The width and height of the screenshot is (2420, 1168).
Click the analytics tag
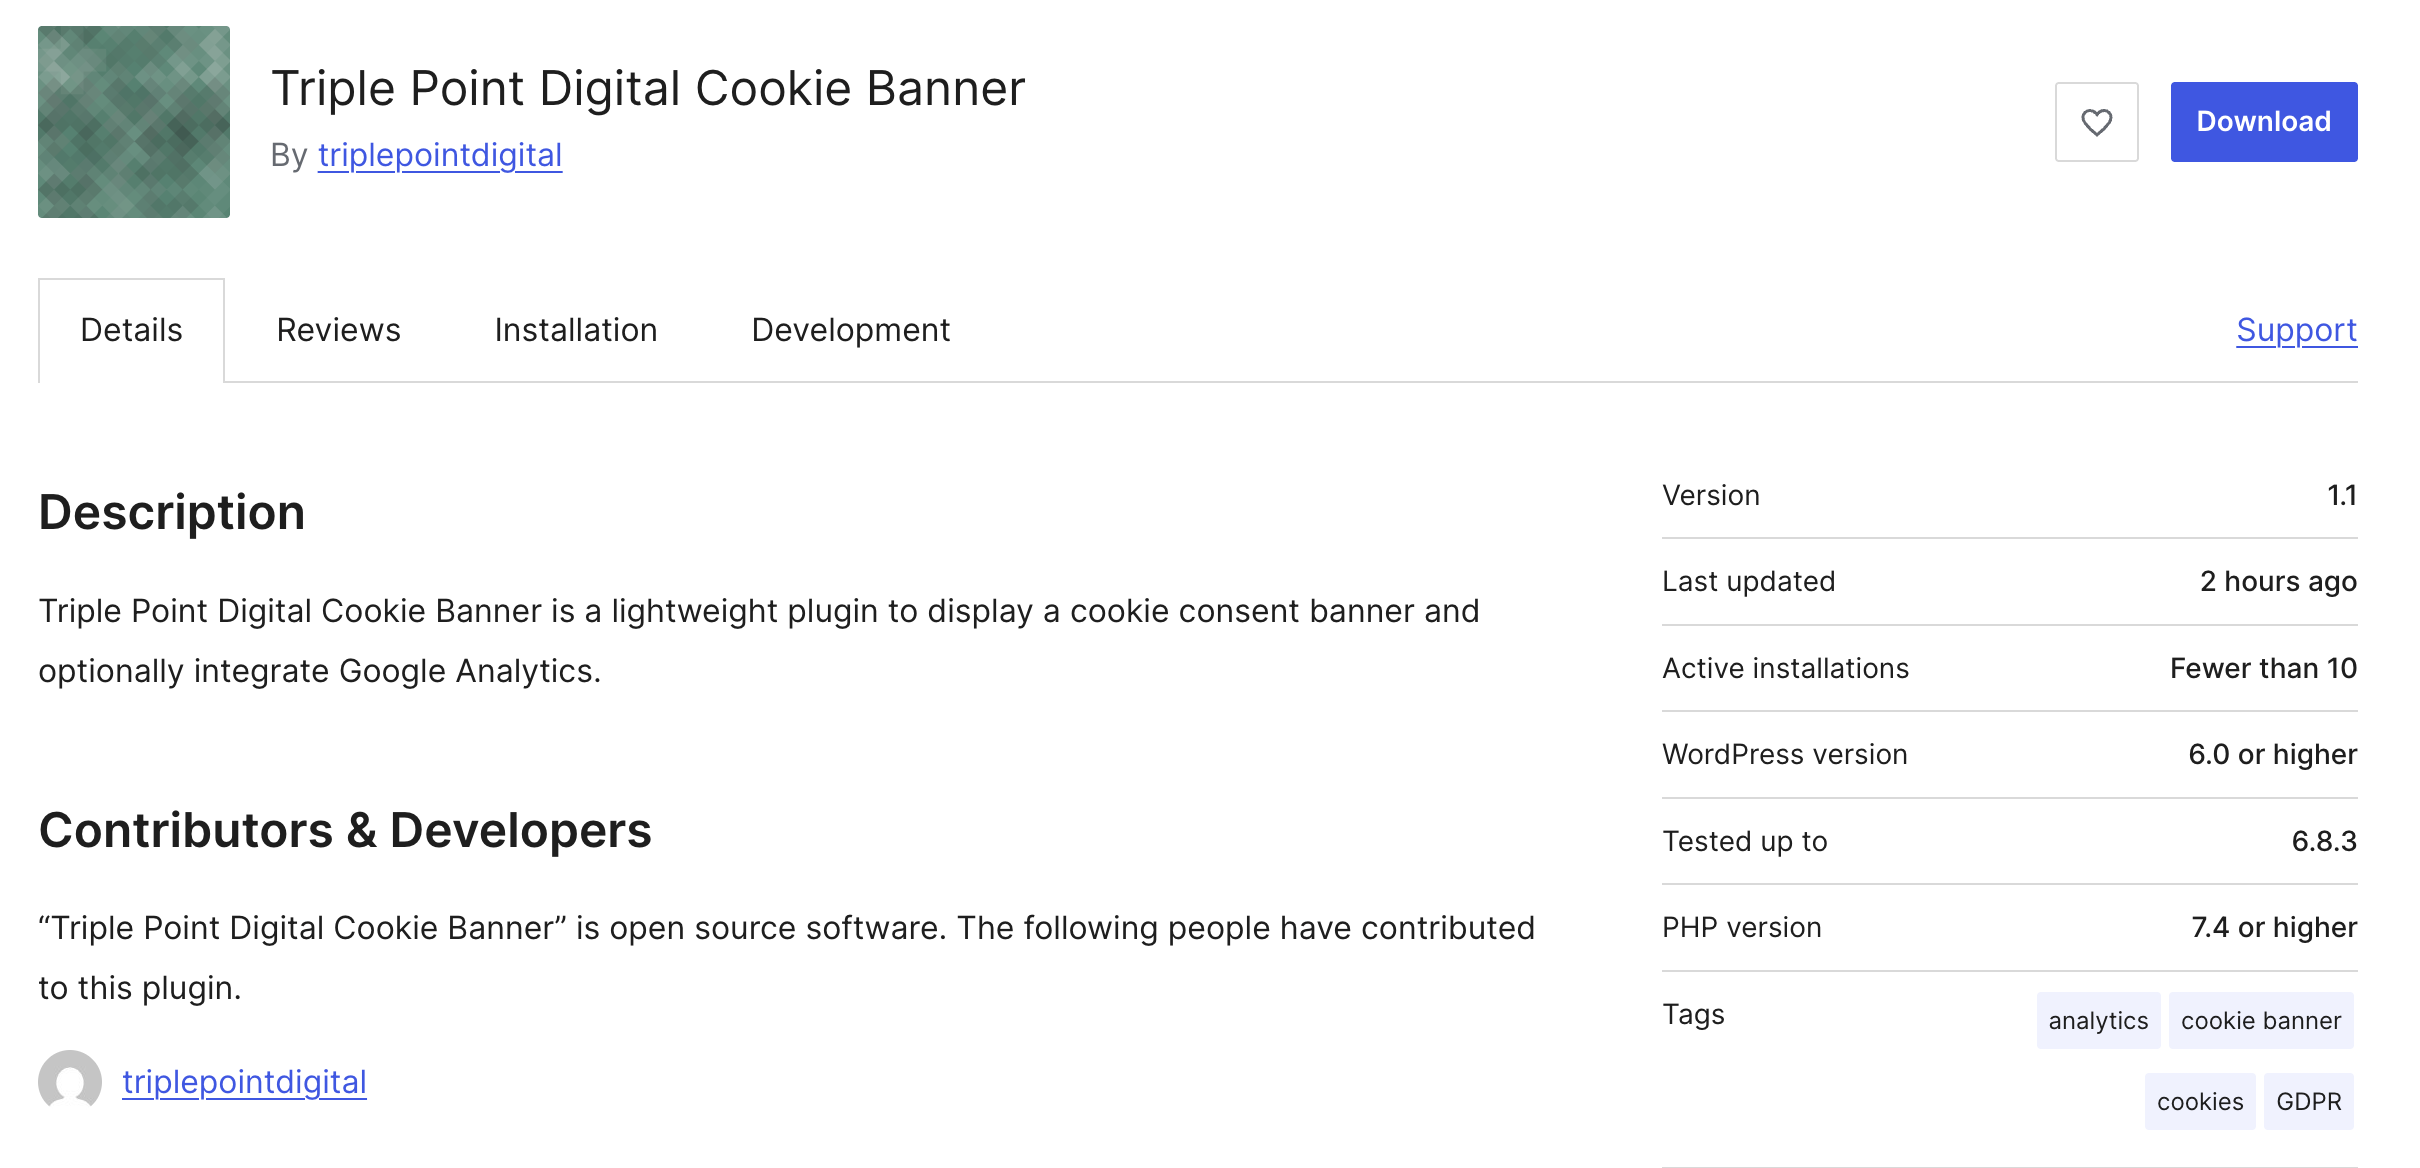tap(2098, 1020)
